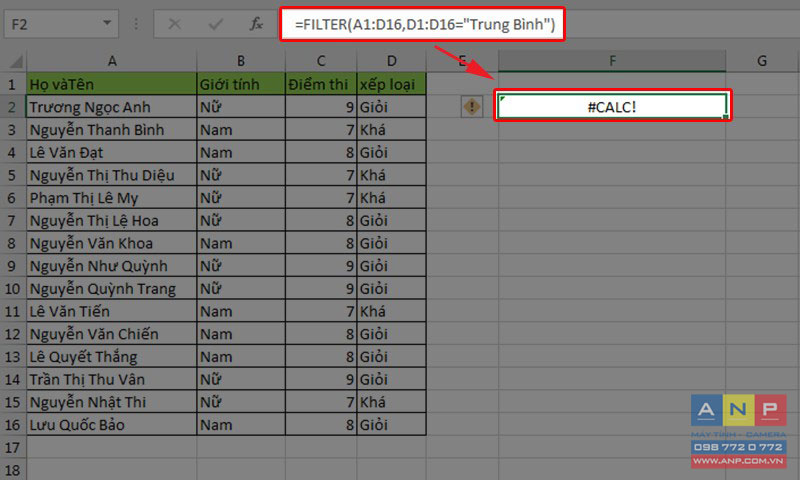Select cell 'Nguyễn Như Quỳnh'
Image resolution: width=800 pixels, height=480 pixels.
pos(112,266)
